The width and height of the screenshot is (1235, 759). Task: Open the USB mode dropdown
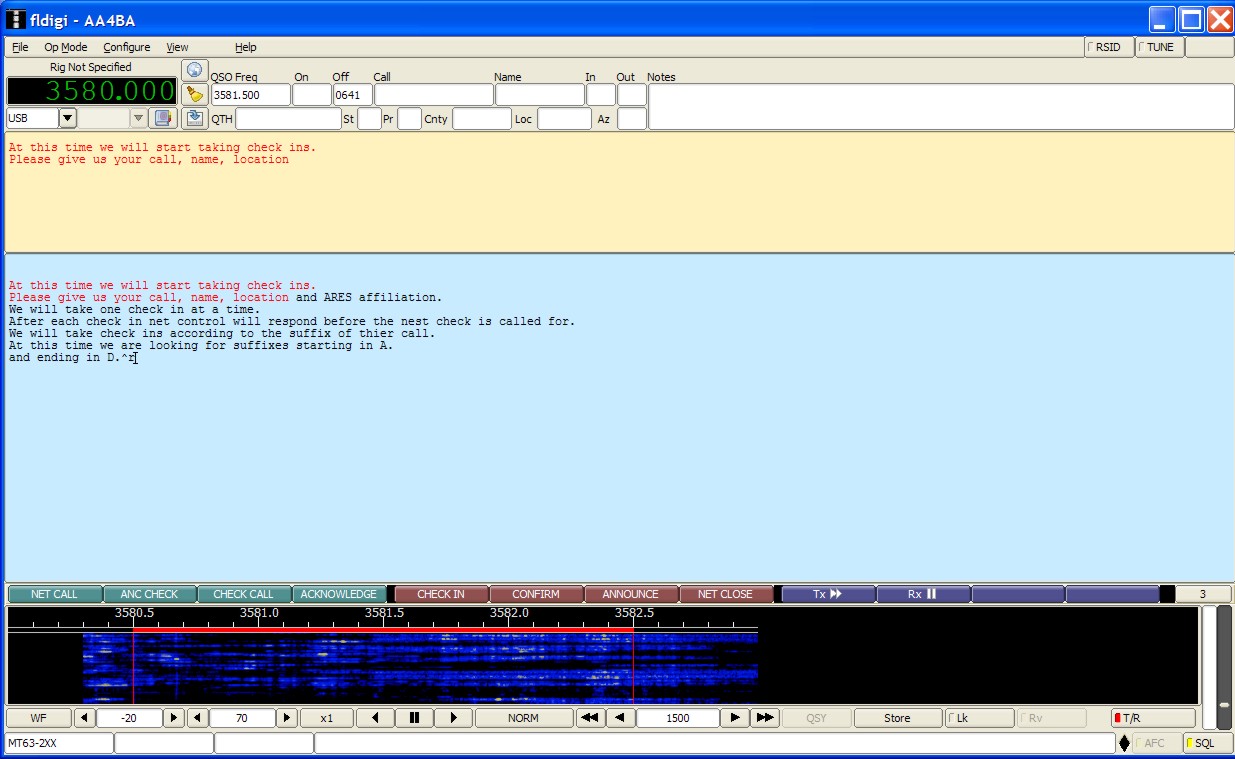(68, 118)
